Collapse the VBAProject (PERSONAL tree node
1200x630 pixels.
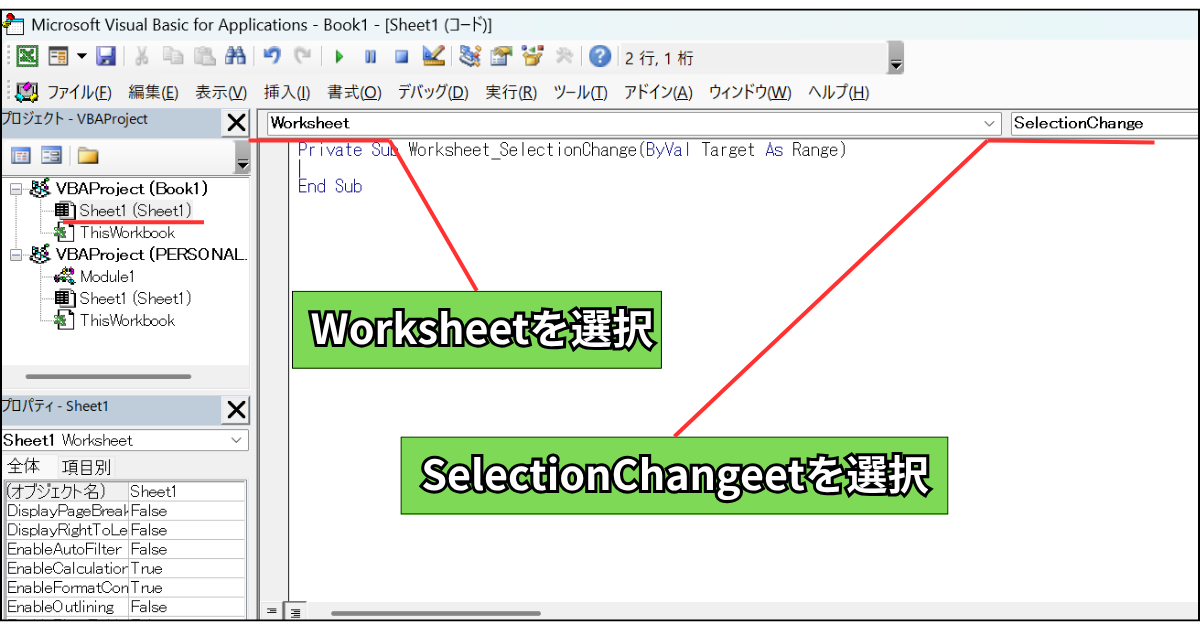pos(15,254)
